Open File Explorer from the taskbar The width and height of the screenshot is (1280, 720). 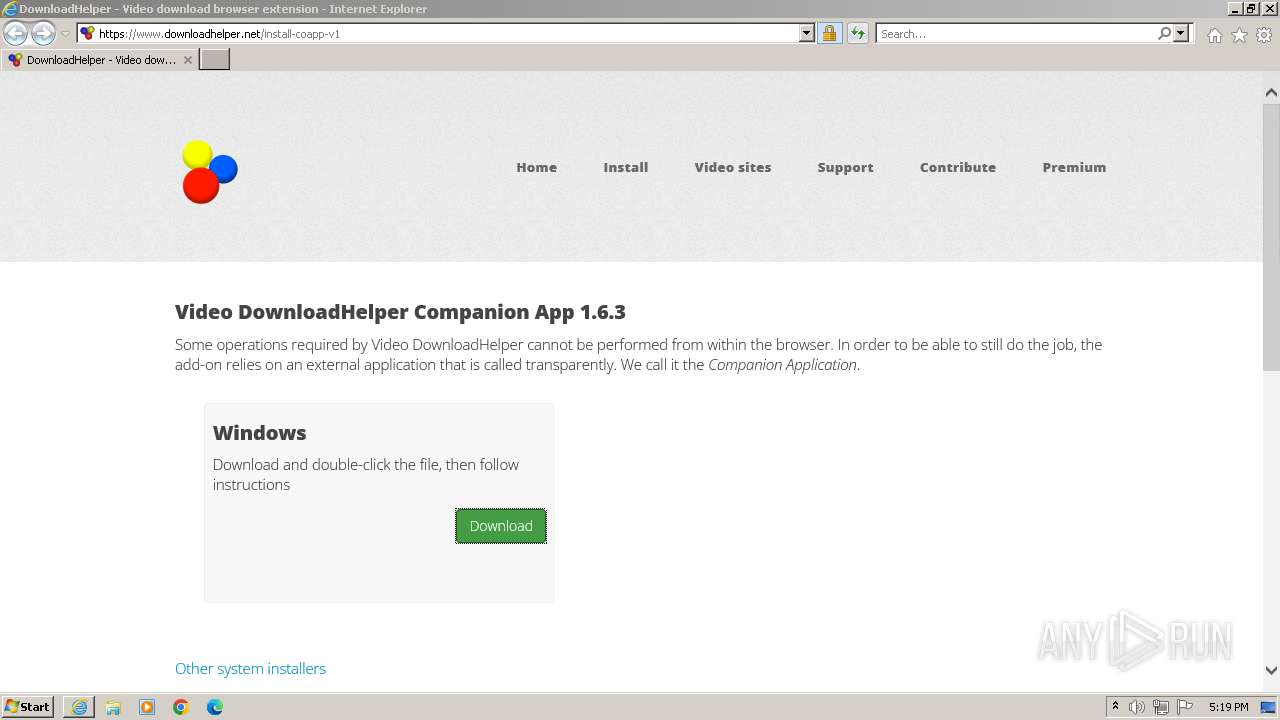[x=113, y=707]
